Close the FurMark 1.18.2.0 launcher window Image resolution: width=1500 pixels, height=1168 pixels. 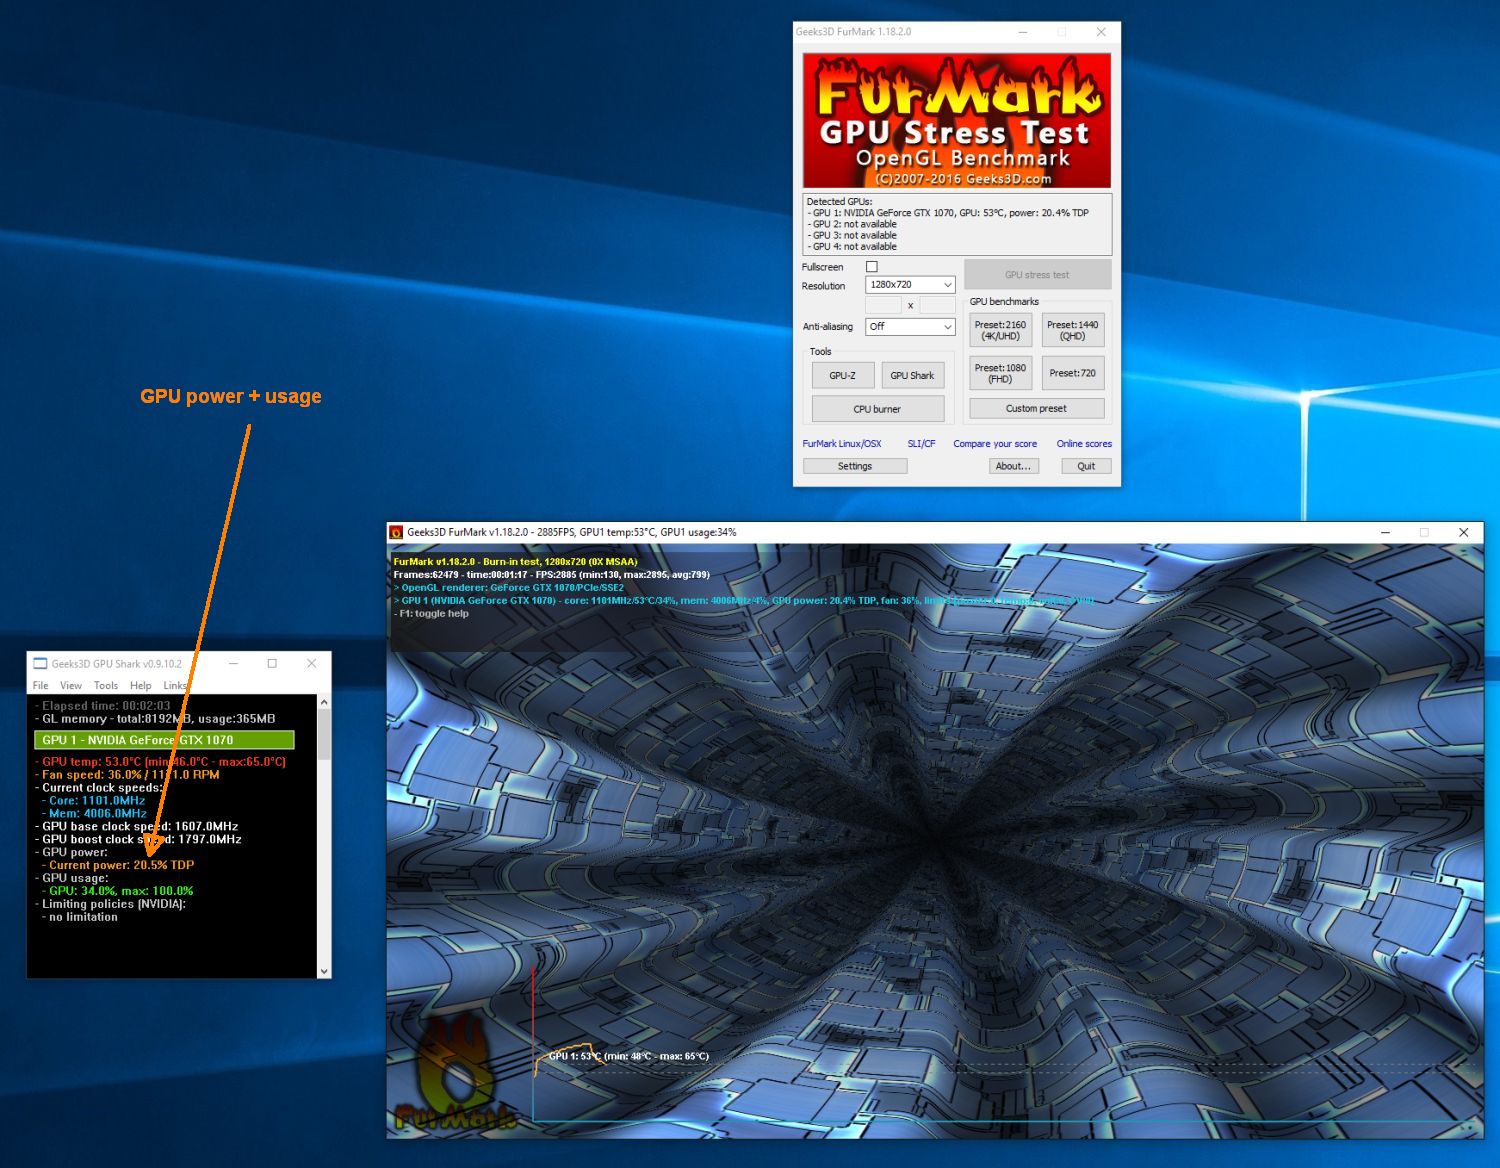(x=1101, y=32)
